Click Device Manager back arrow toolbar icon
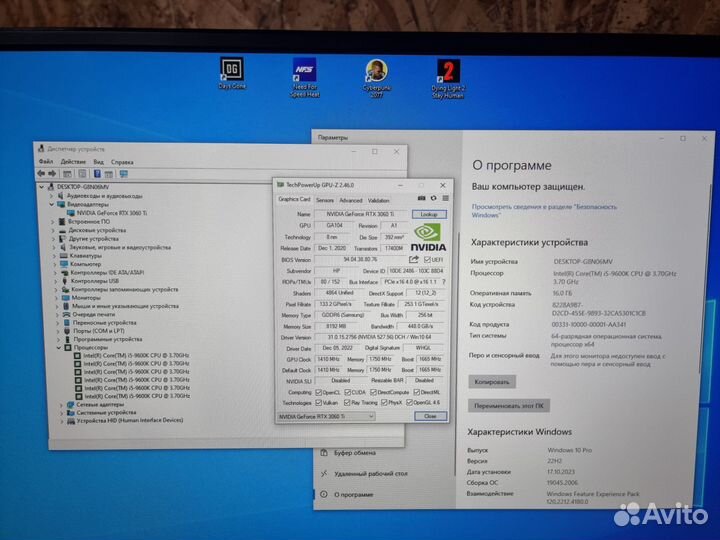Screen dimensions: 720x540 41,173
